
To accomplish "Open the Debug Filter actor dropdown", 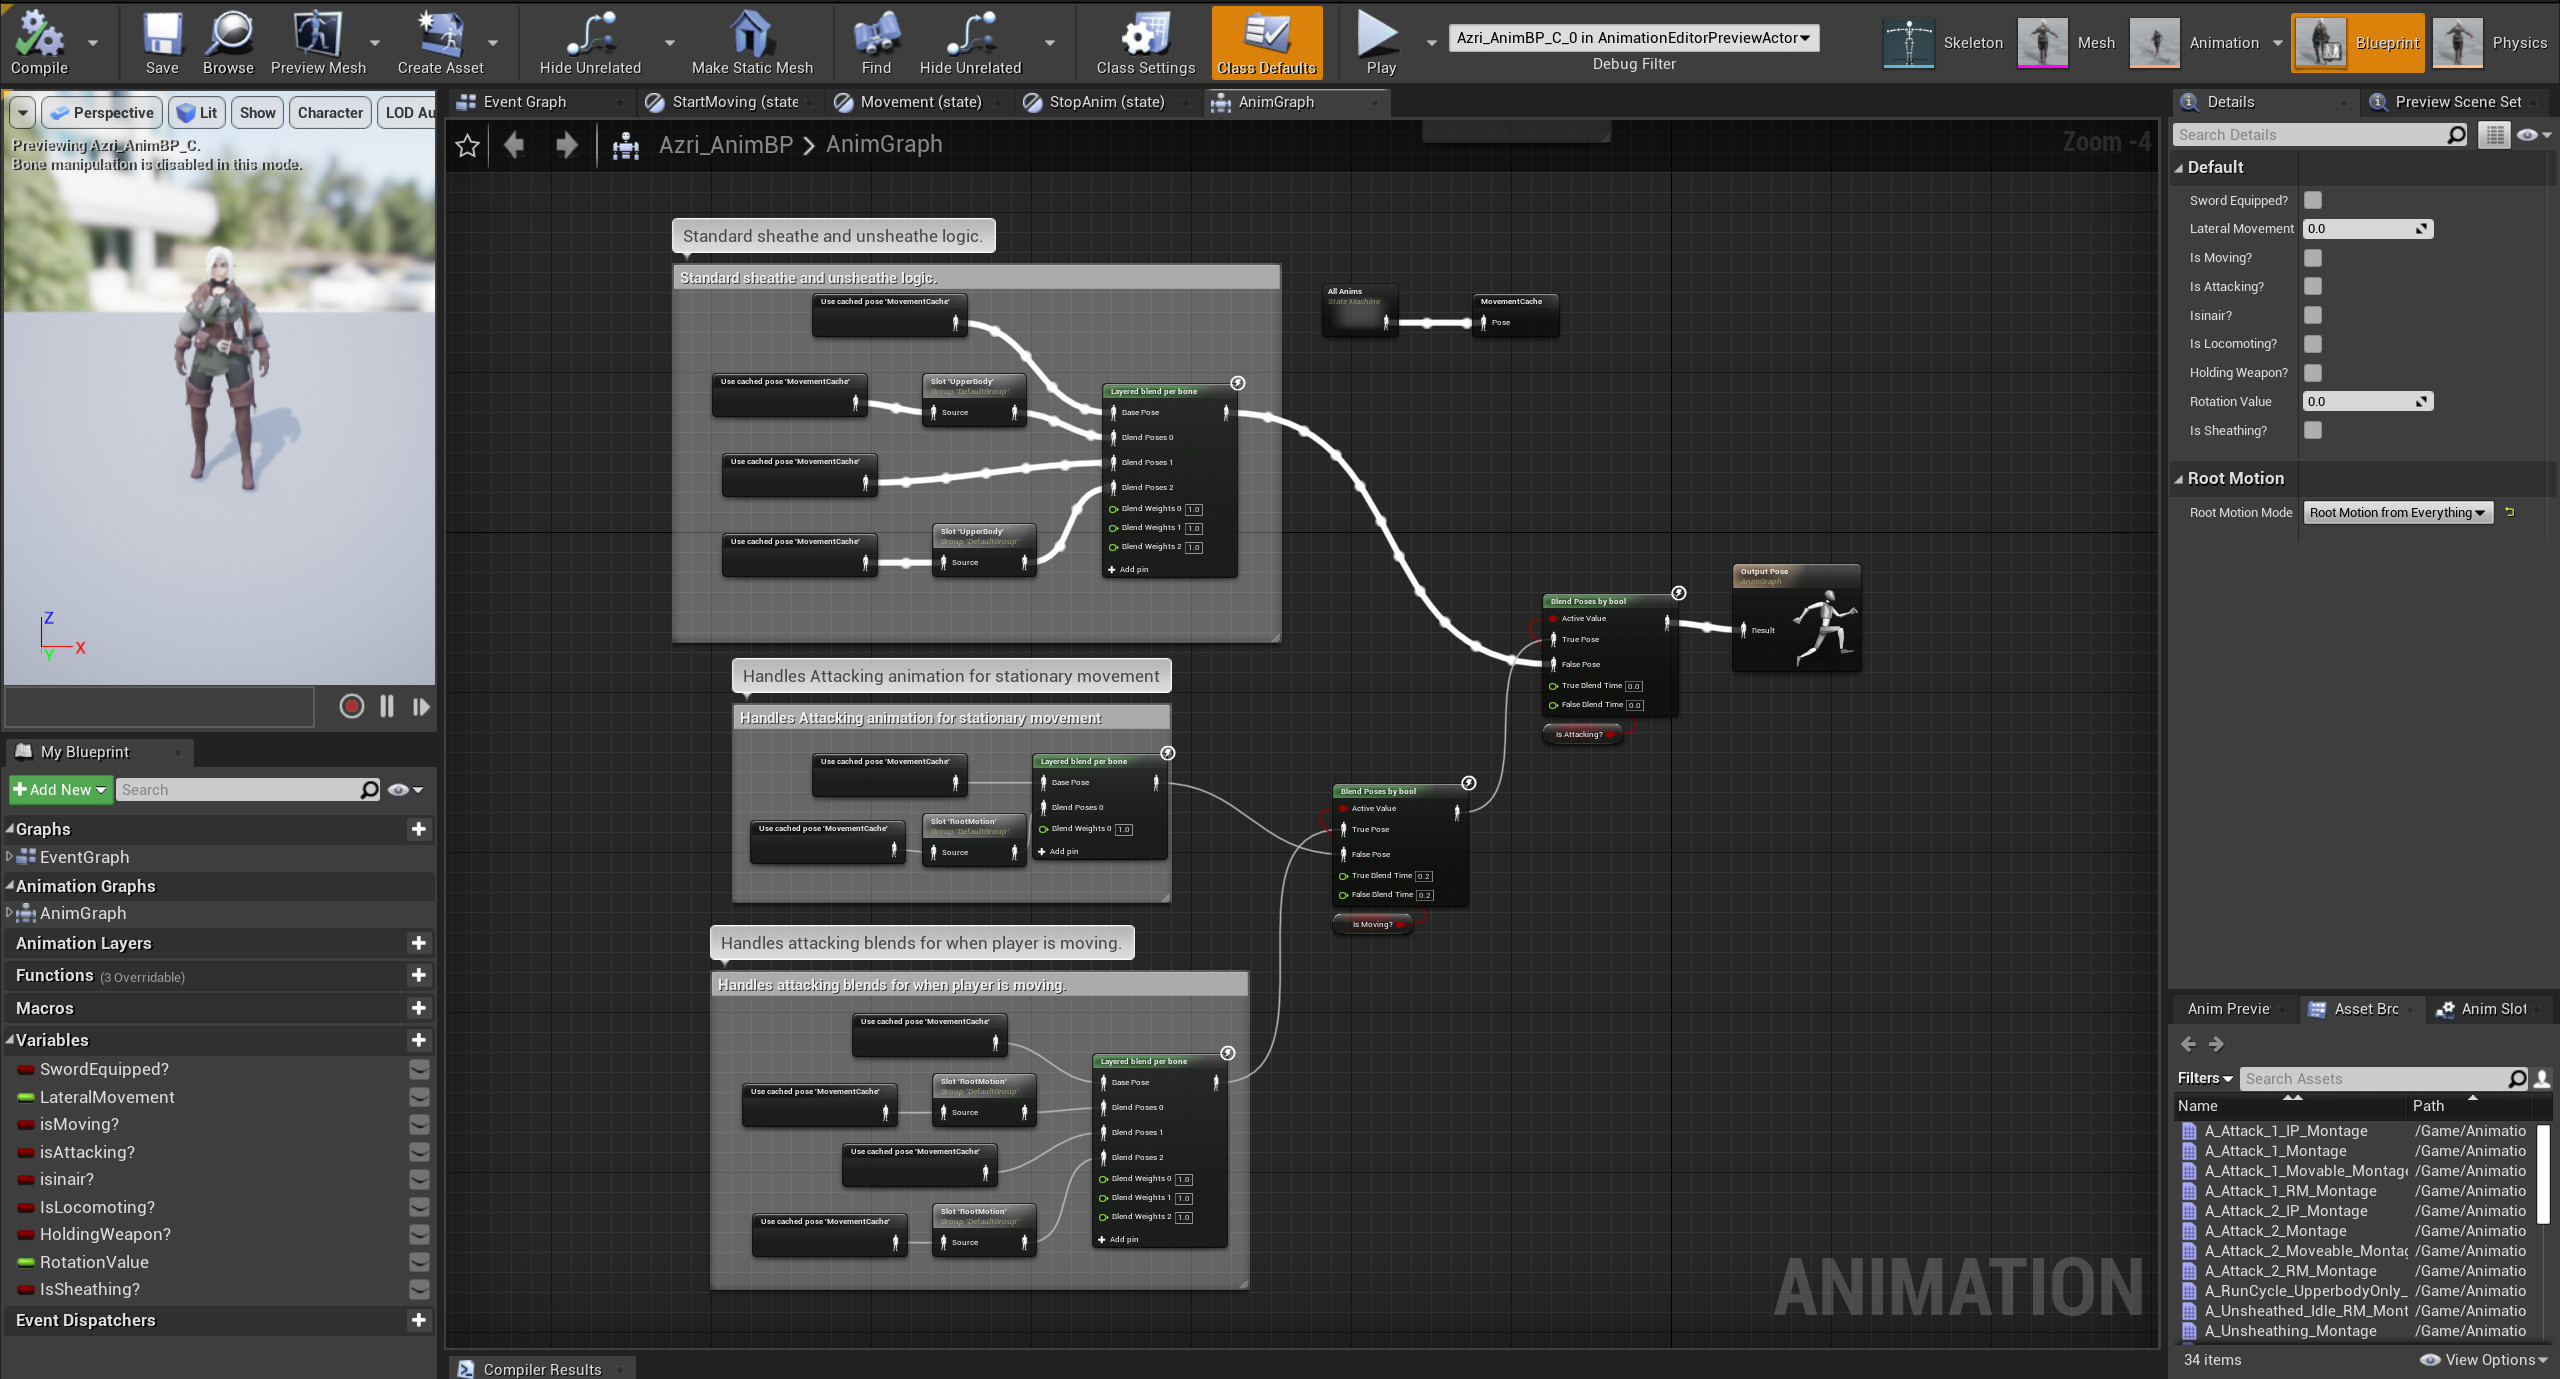I will 1632,37.
